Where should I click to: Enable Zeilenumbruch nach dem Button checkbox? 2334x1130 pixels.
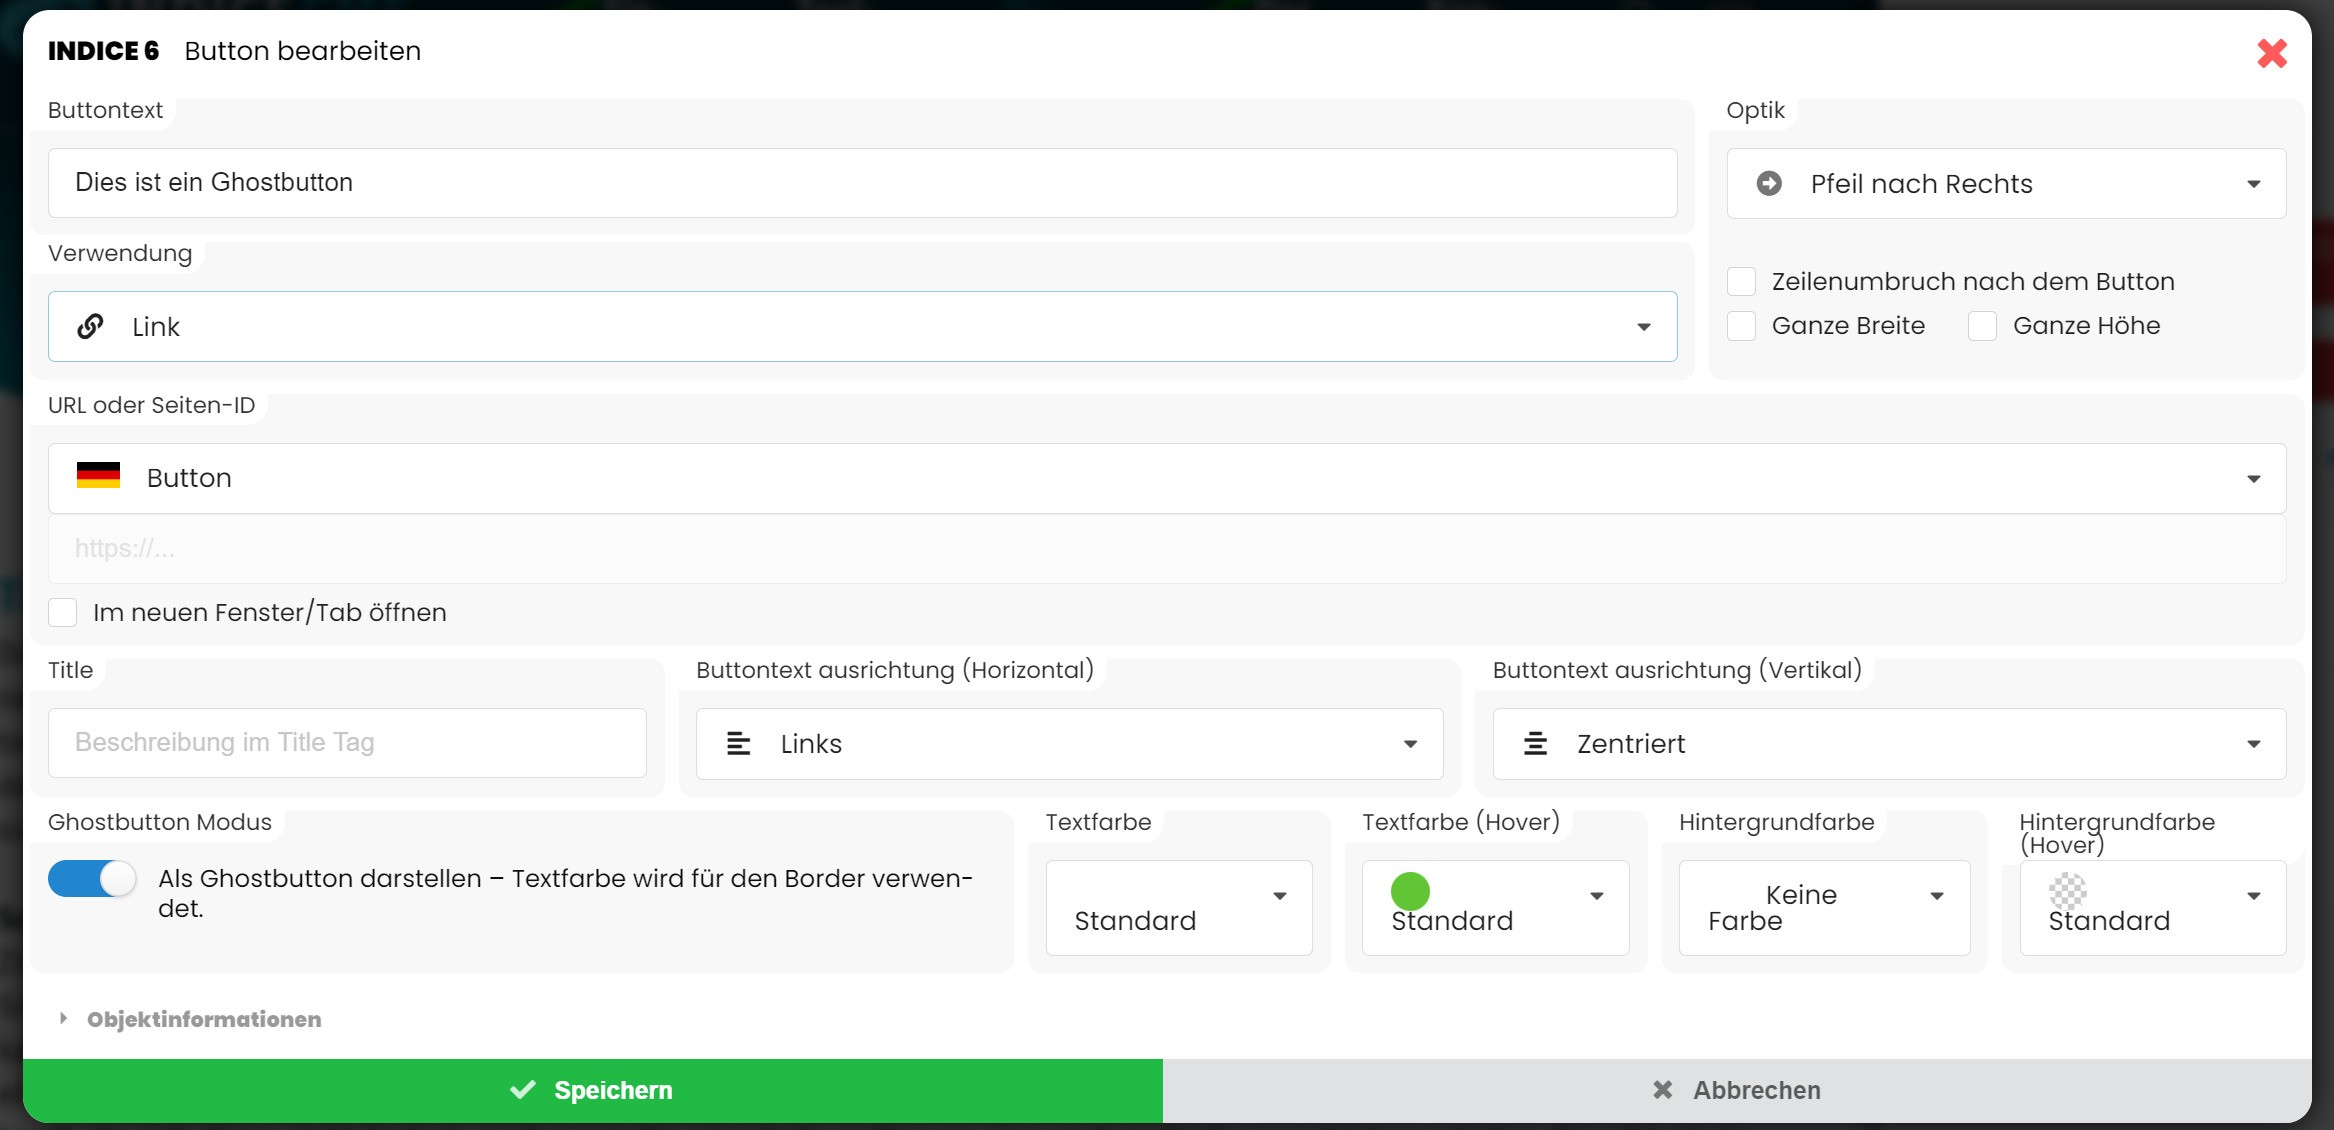pyautogui.click(x=1742, y=281)
